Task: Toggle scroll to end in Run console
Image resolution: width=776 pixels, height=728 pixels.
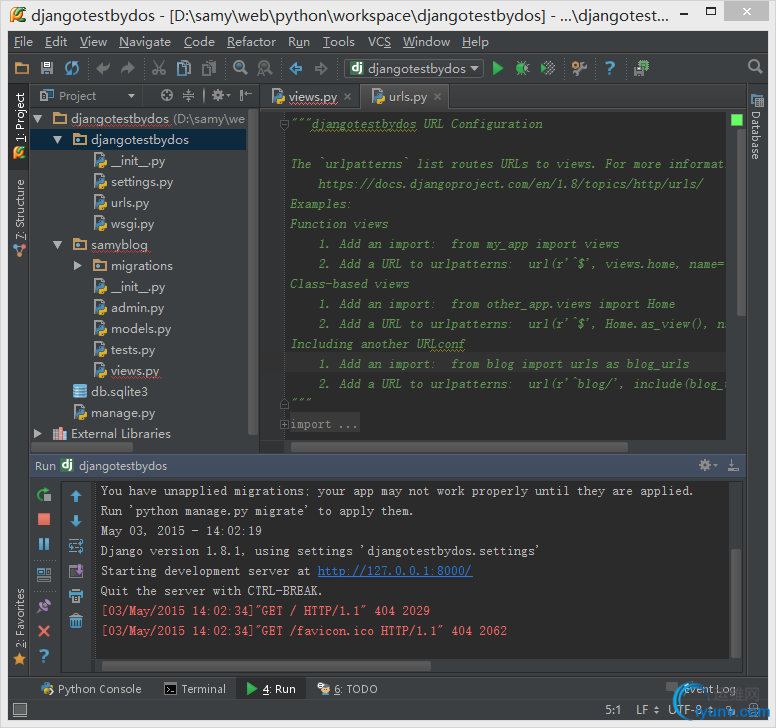Action: [76, 571]
